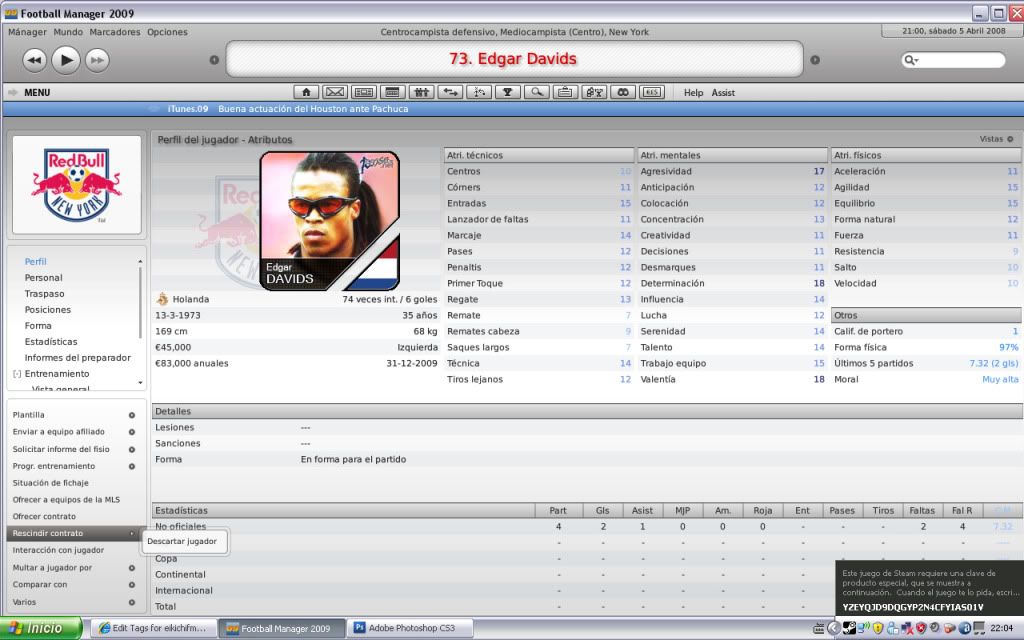Expand the Varios submenu
This screenshot has height=640, width=1024.
(132, 602)
